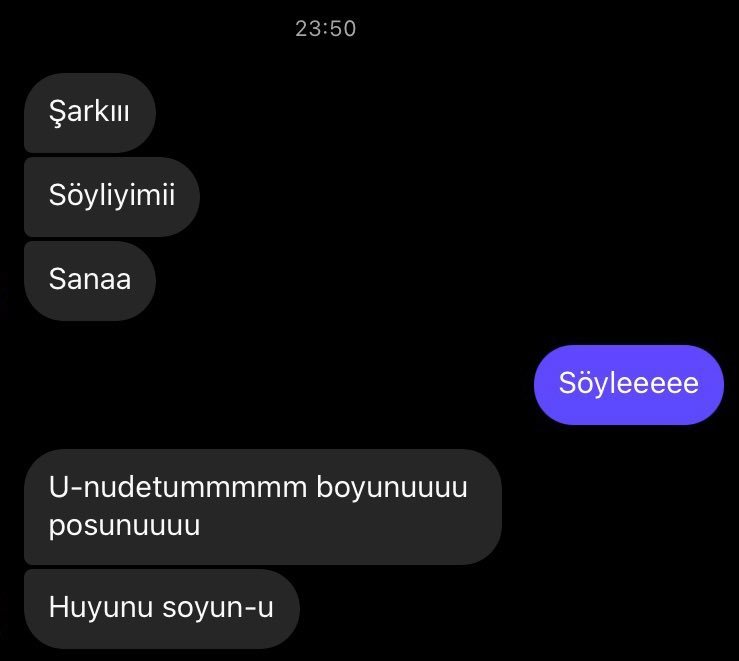Viewport: 739px width, 661px height.
Task: Tap the purple Söyleeeee sent message
Action: coord(629,385)
